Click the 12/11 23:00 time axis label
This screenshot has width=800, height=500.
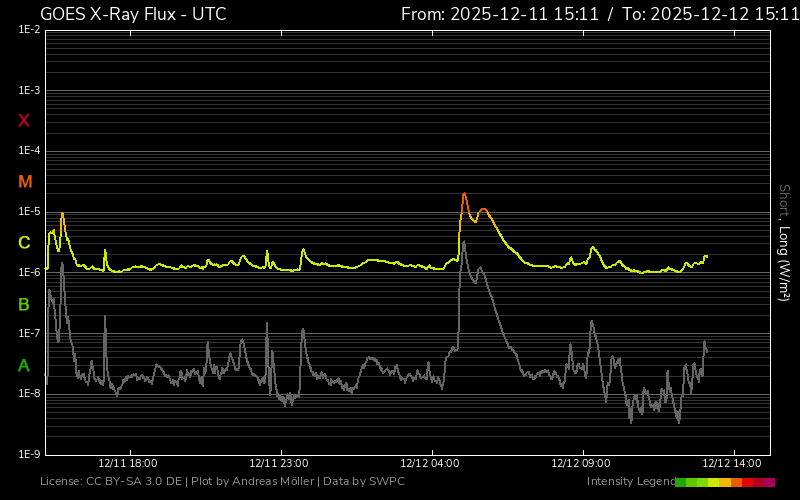click(x=279, y=463)
